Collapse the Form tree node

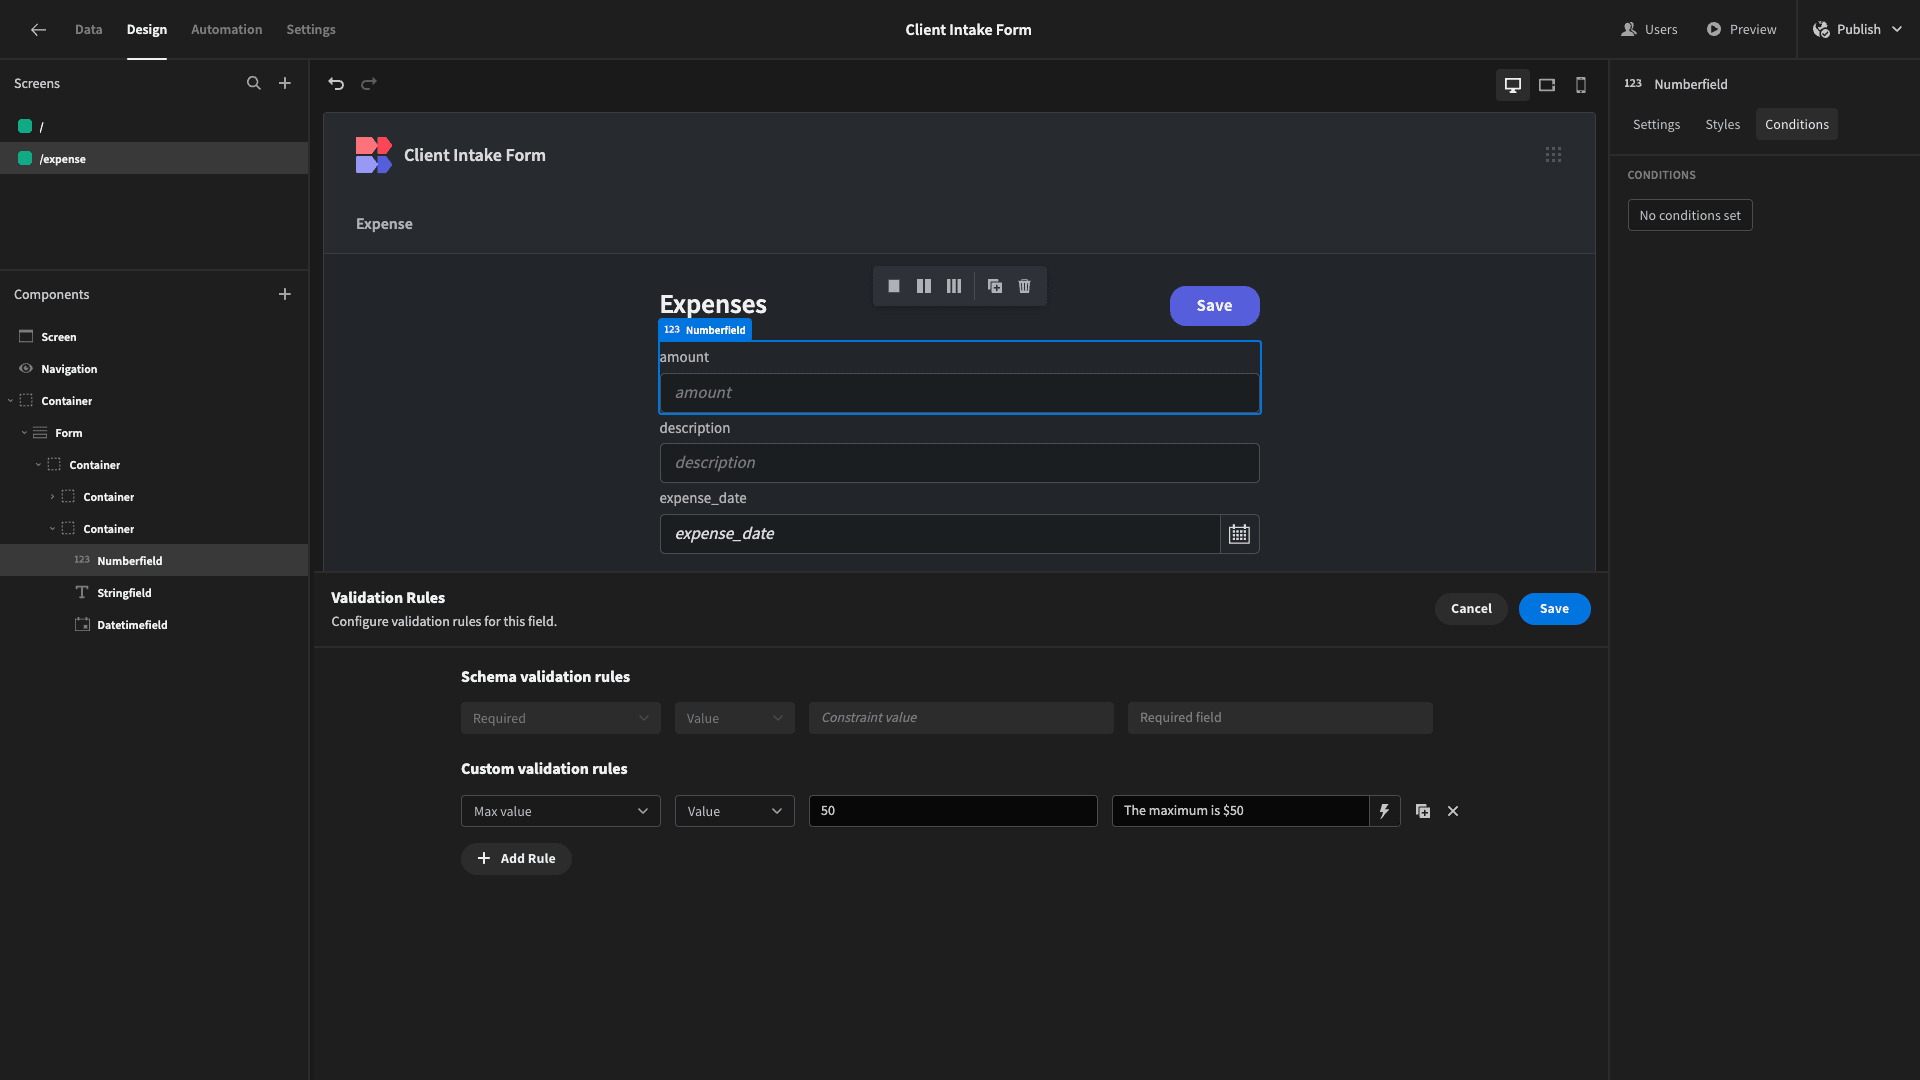24,433
